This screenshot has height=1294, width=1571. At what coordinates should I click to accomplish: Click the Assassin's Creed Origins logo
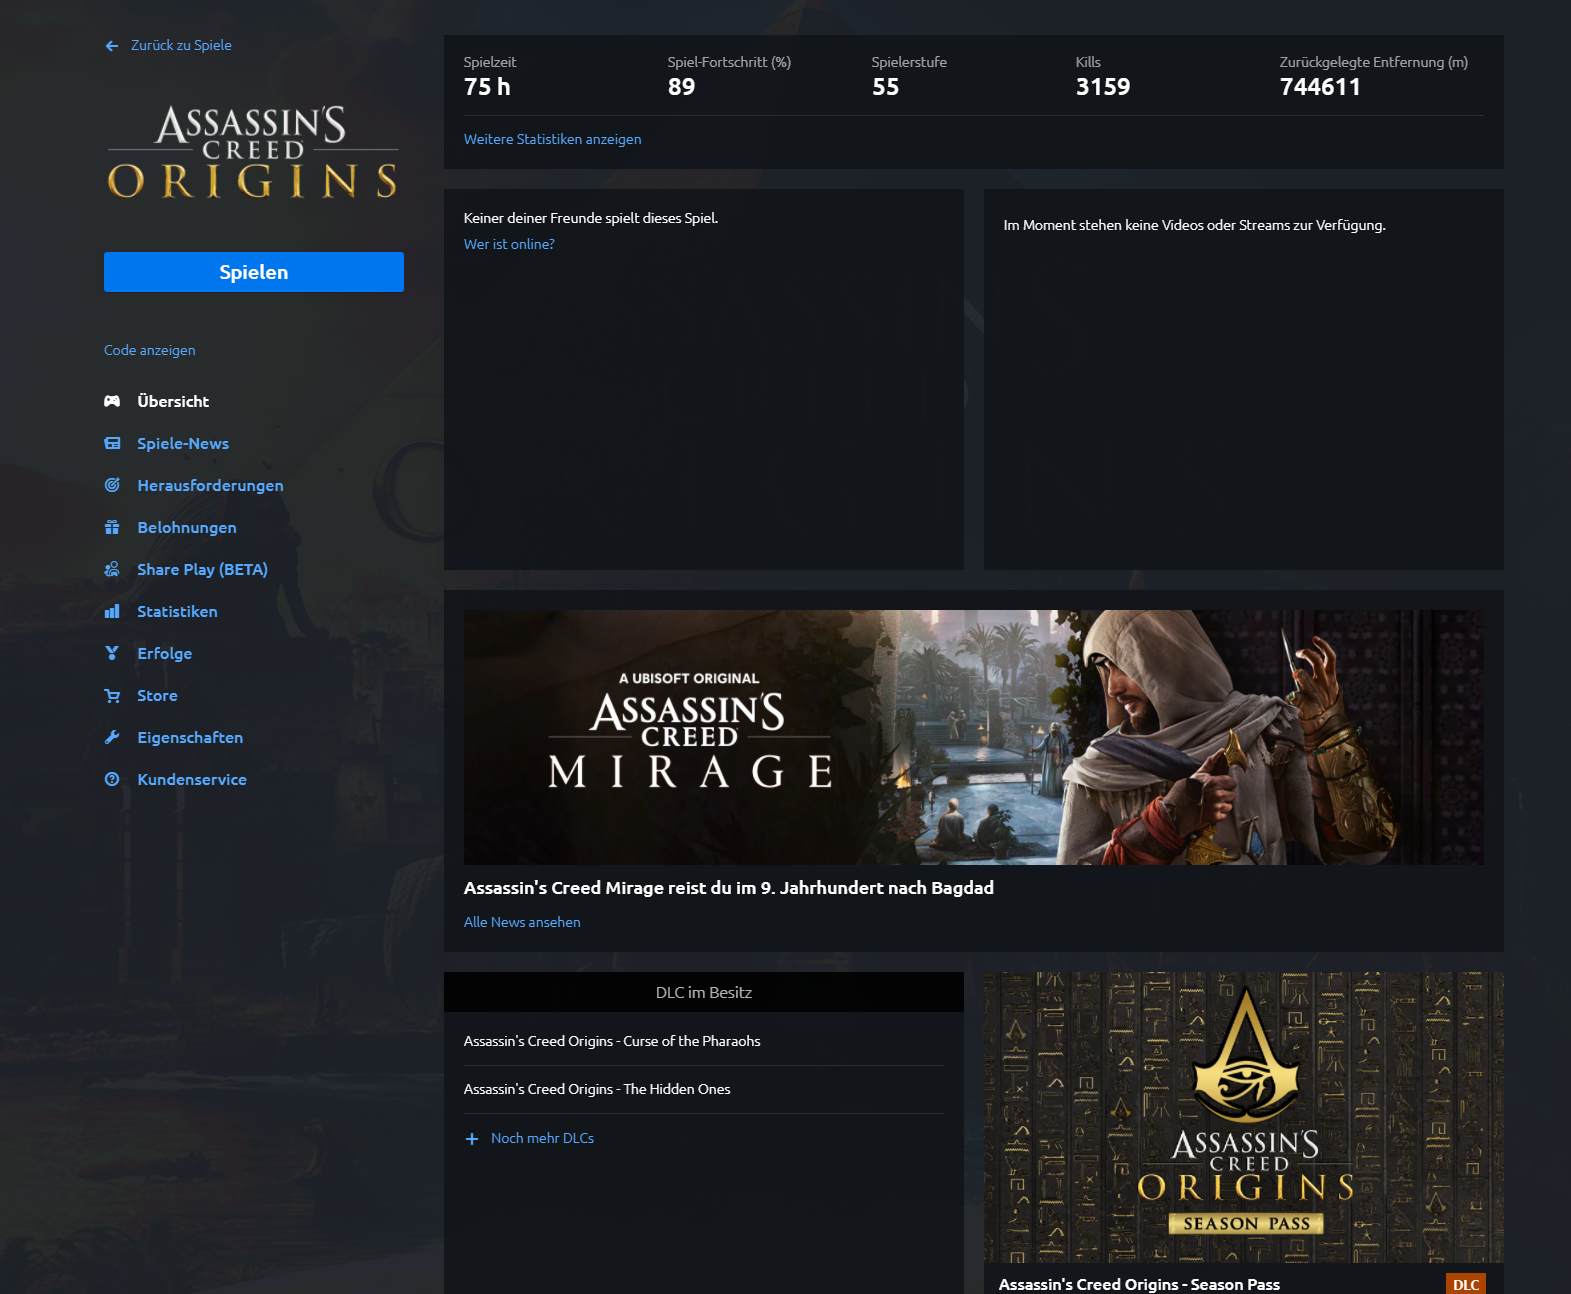(253, 151)
